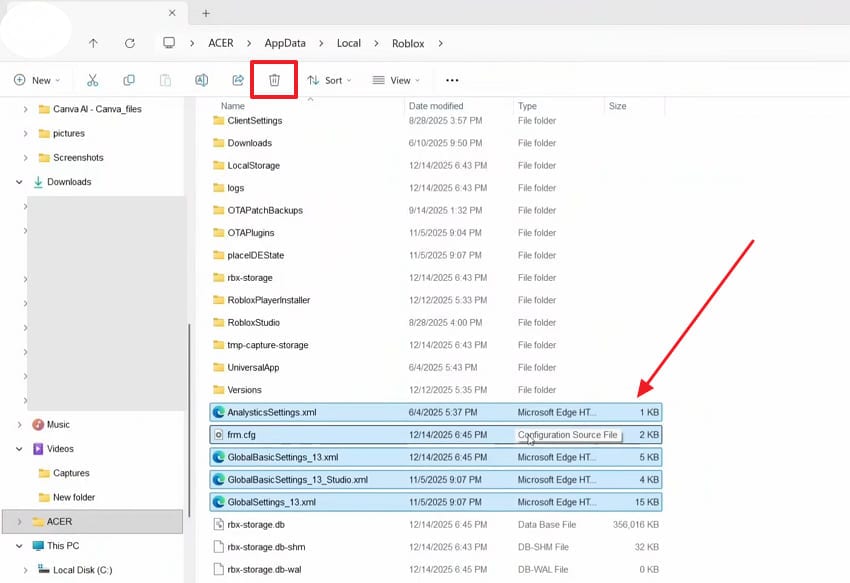Expand the Canva AI - Canva_files tree node
The image size is (850, 583).
(x=25, y=109)
